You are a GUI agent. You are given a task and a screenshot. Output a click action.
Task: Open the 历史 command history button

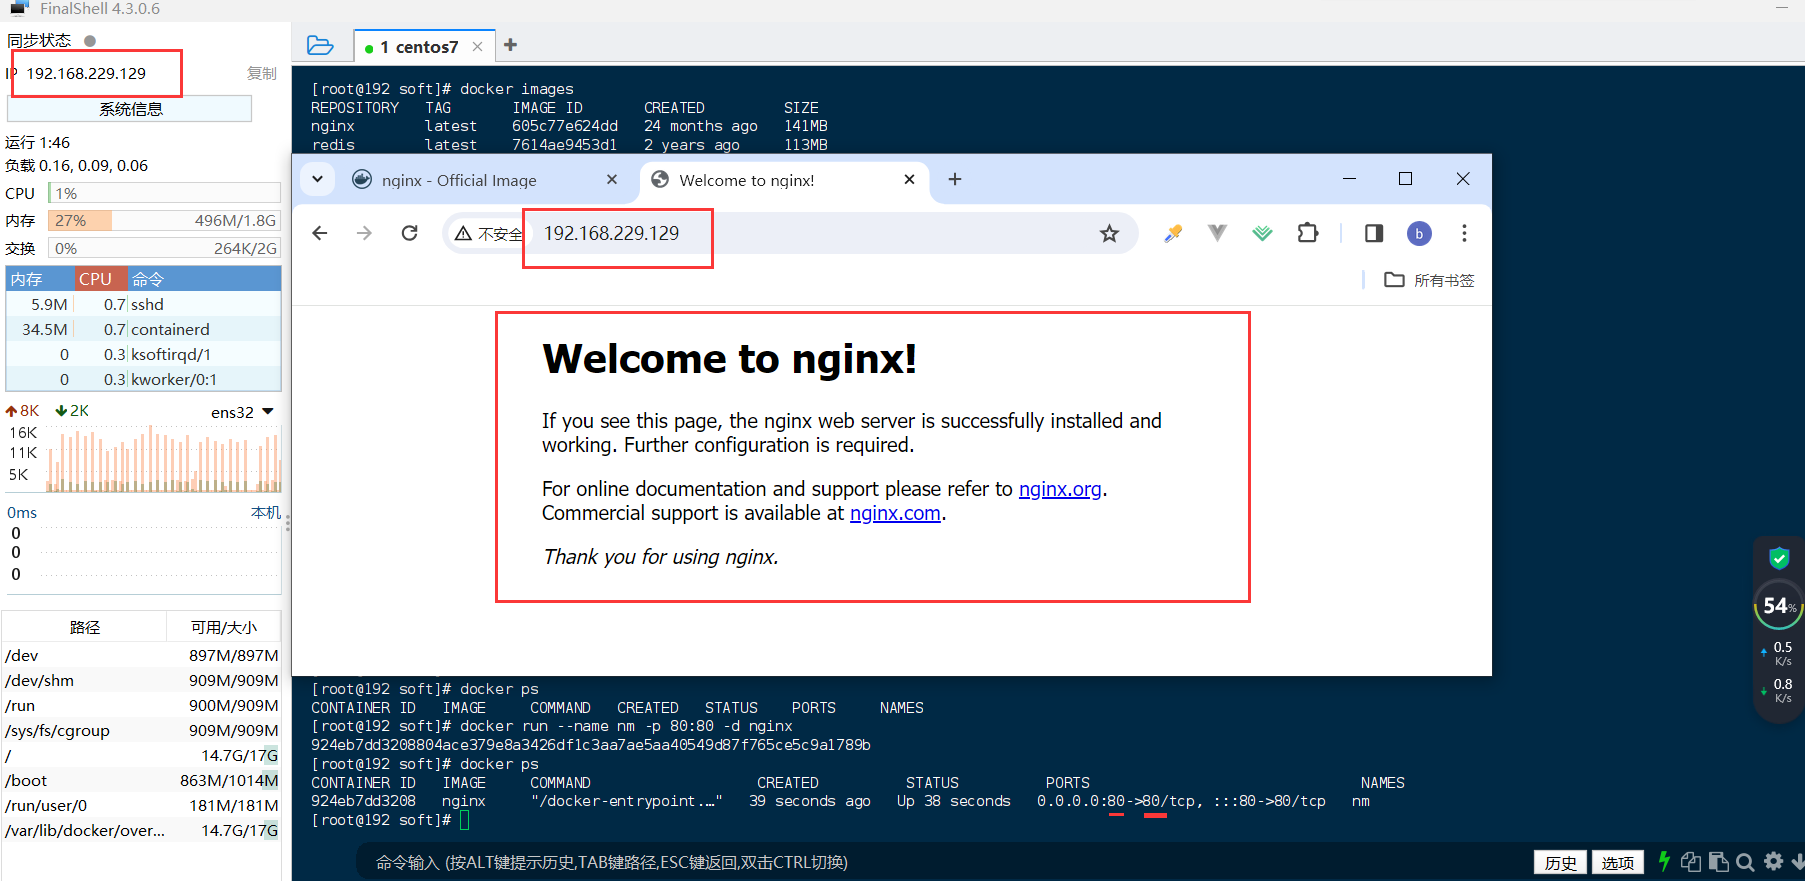pyautogui.click(x=1560, y=862)
